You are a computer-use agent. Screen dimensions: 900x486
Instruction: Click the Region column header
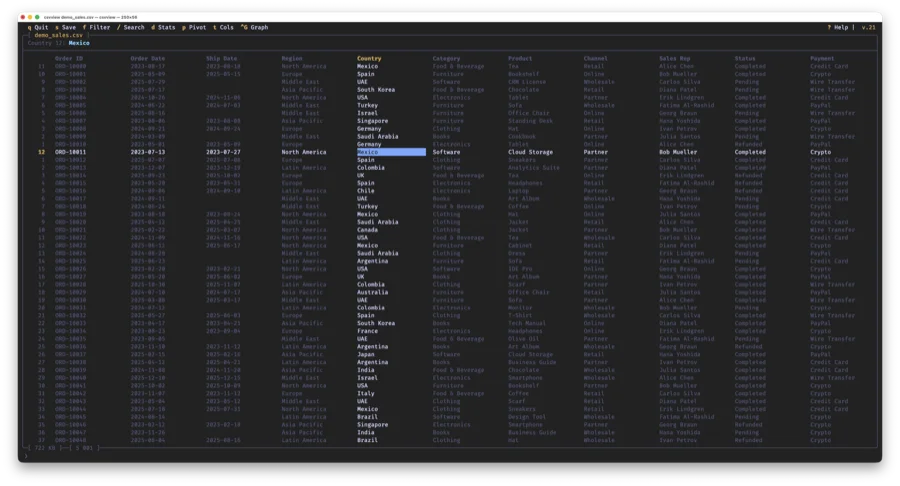pos(292,58)
